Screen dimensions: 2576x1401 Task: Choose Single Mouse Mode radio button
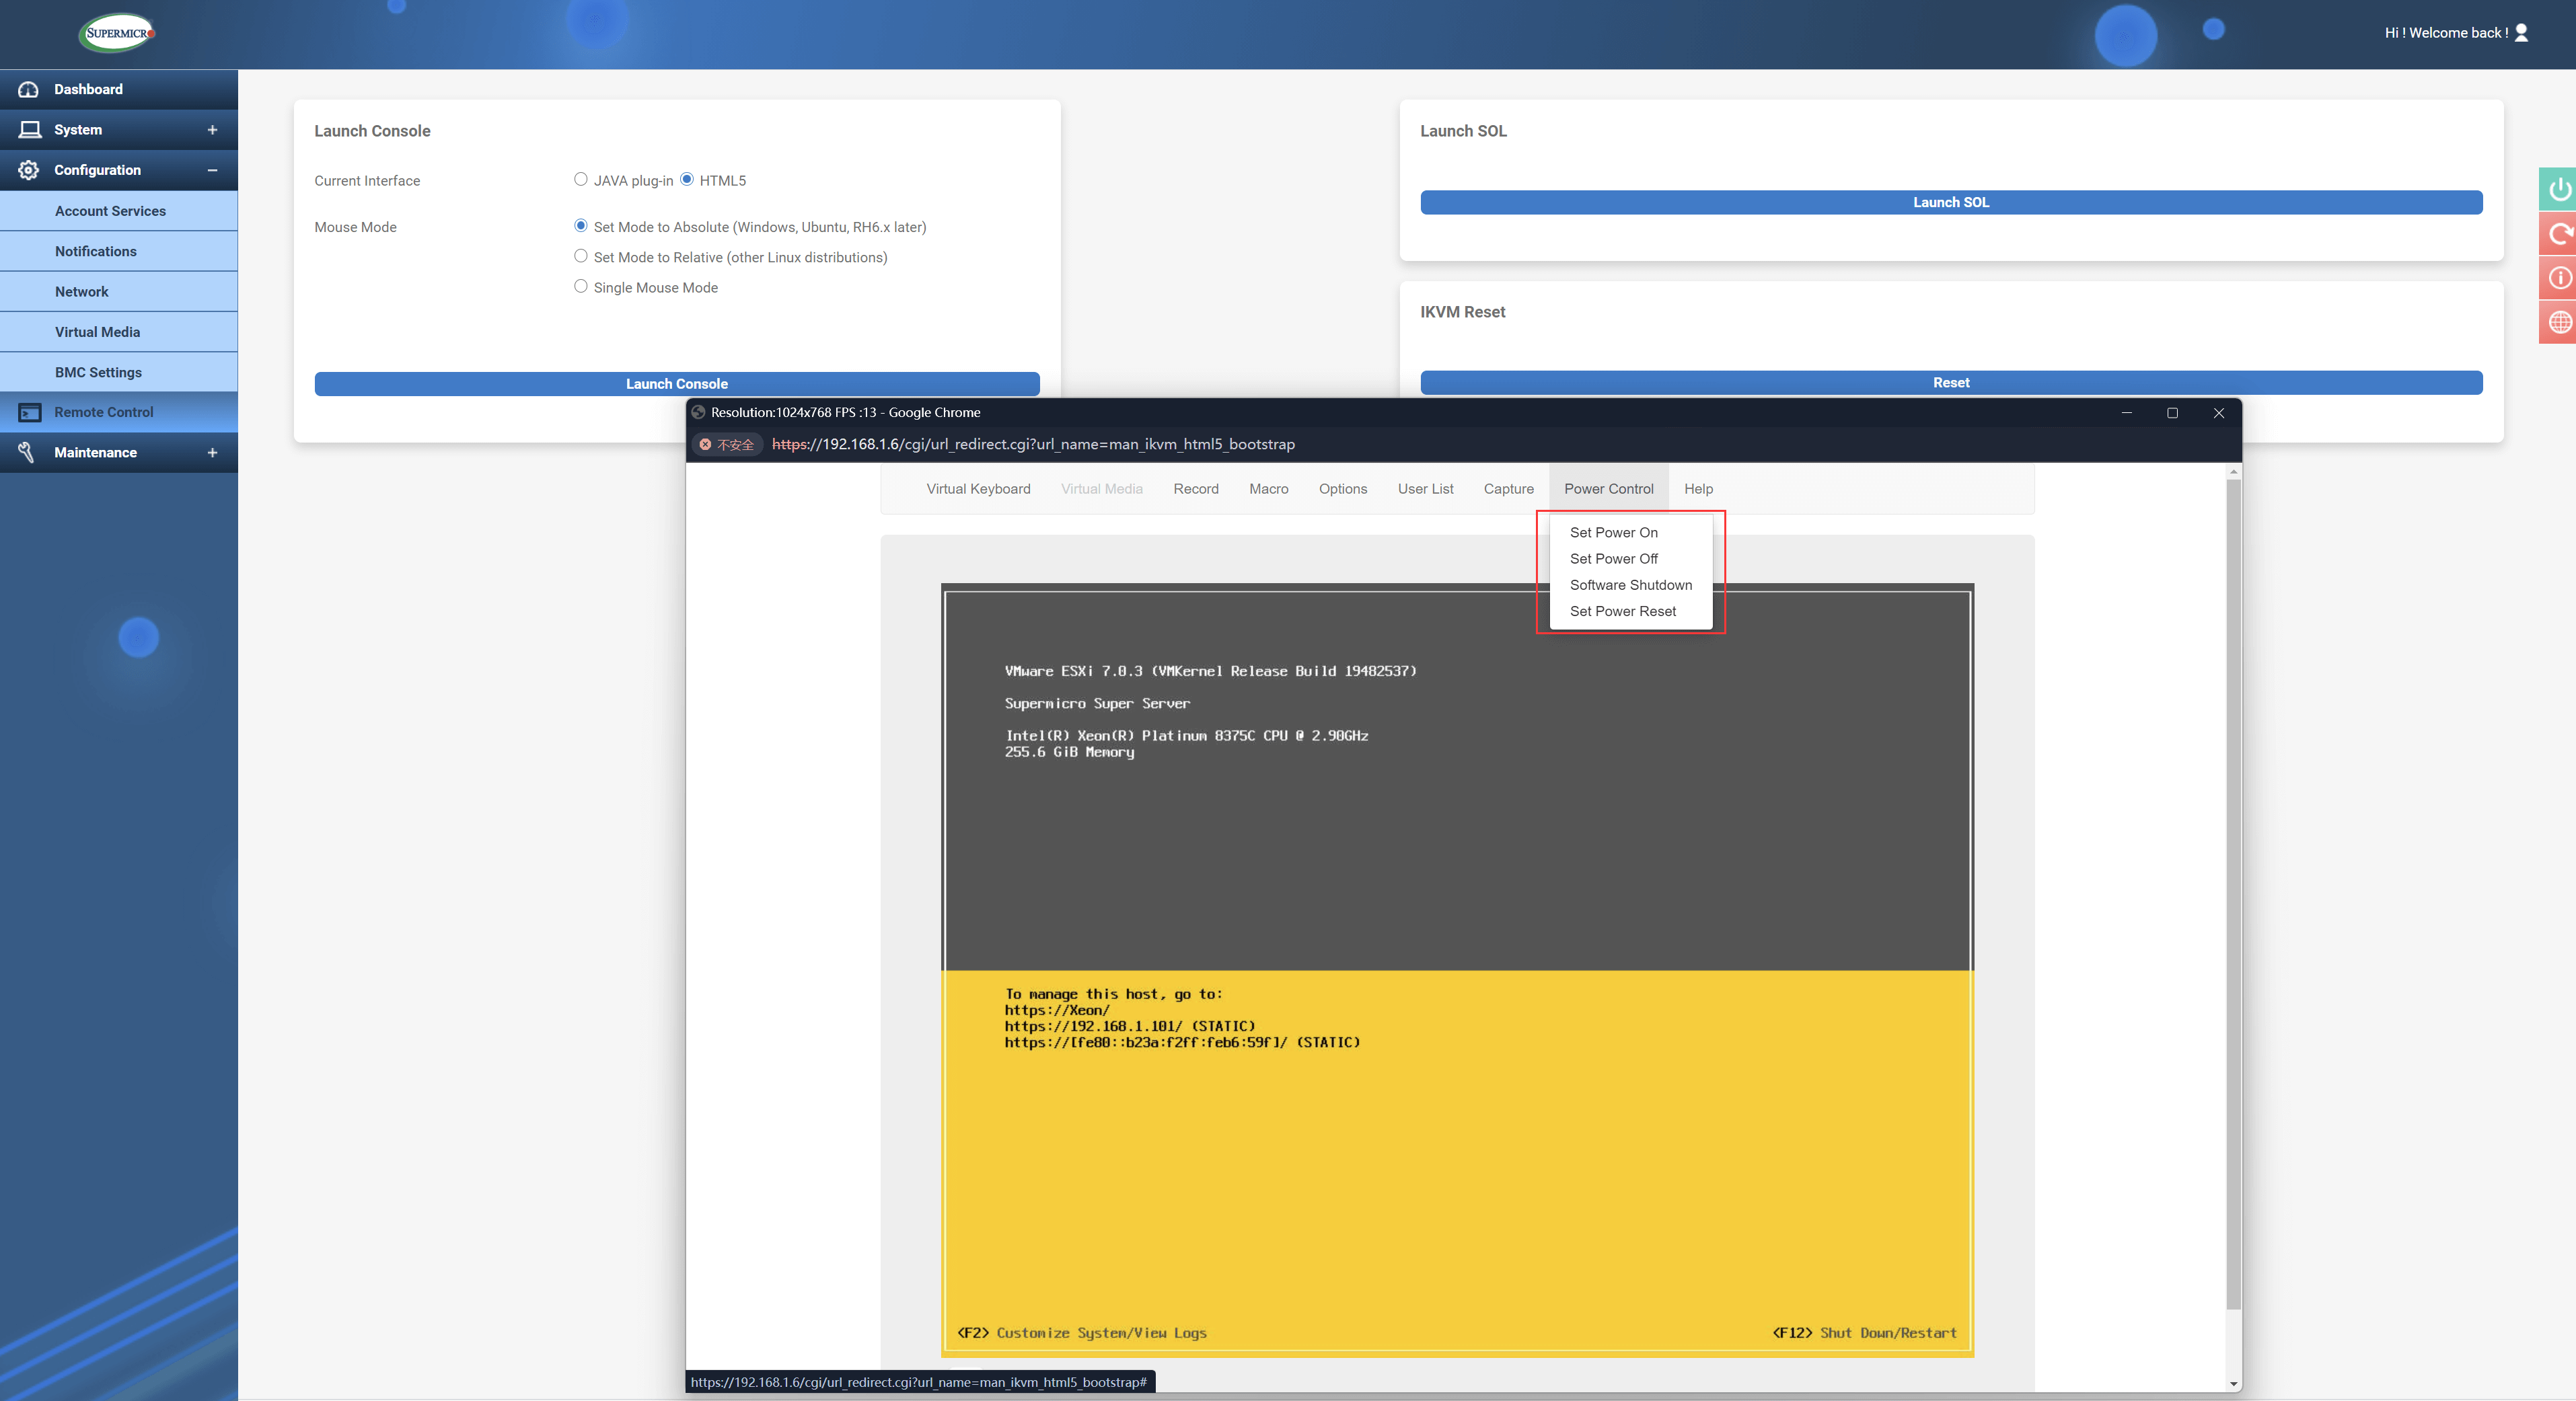point(580,286)
